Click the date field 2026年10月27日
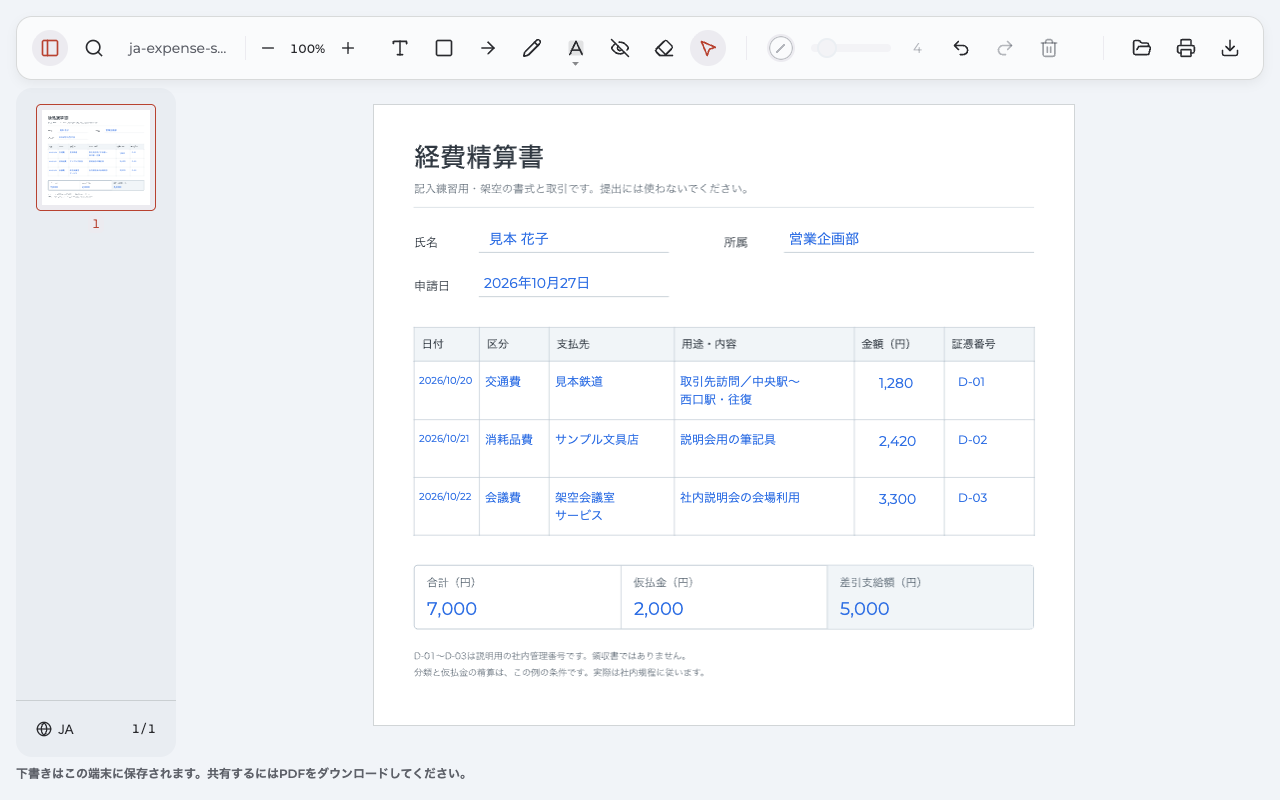 pyautogui.click(x=573, y=283)
